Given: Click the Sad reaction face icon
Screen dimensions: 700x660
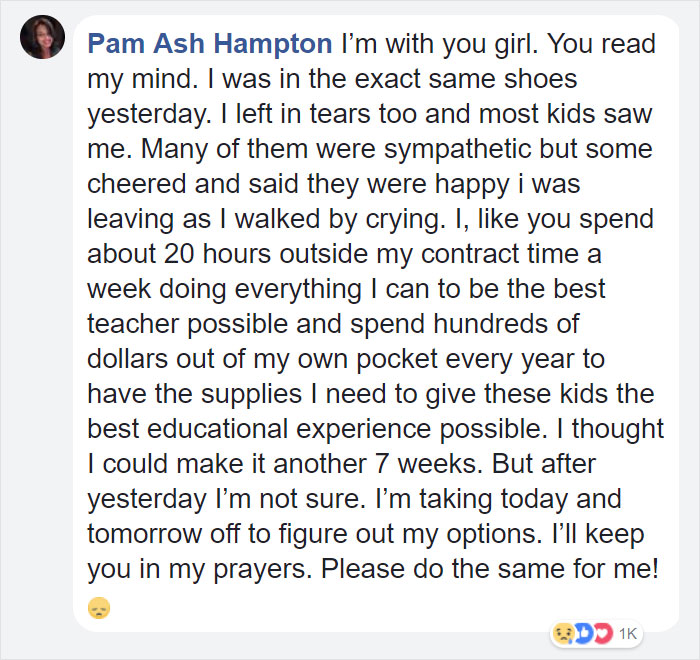Looking at the screenshot, I should tap(564, 633).
